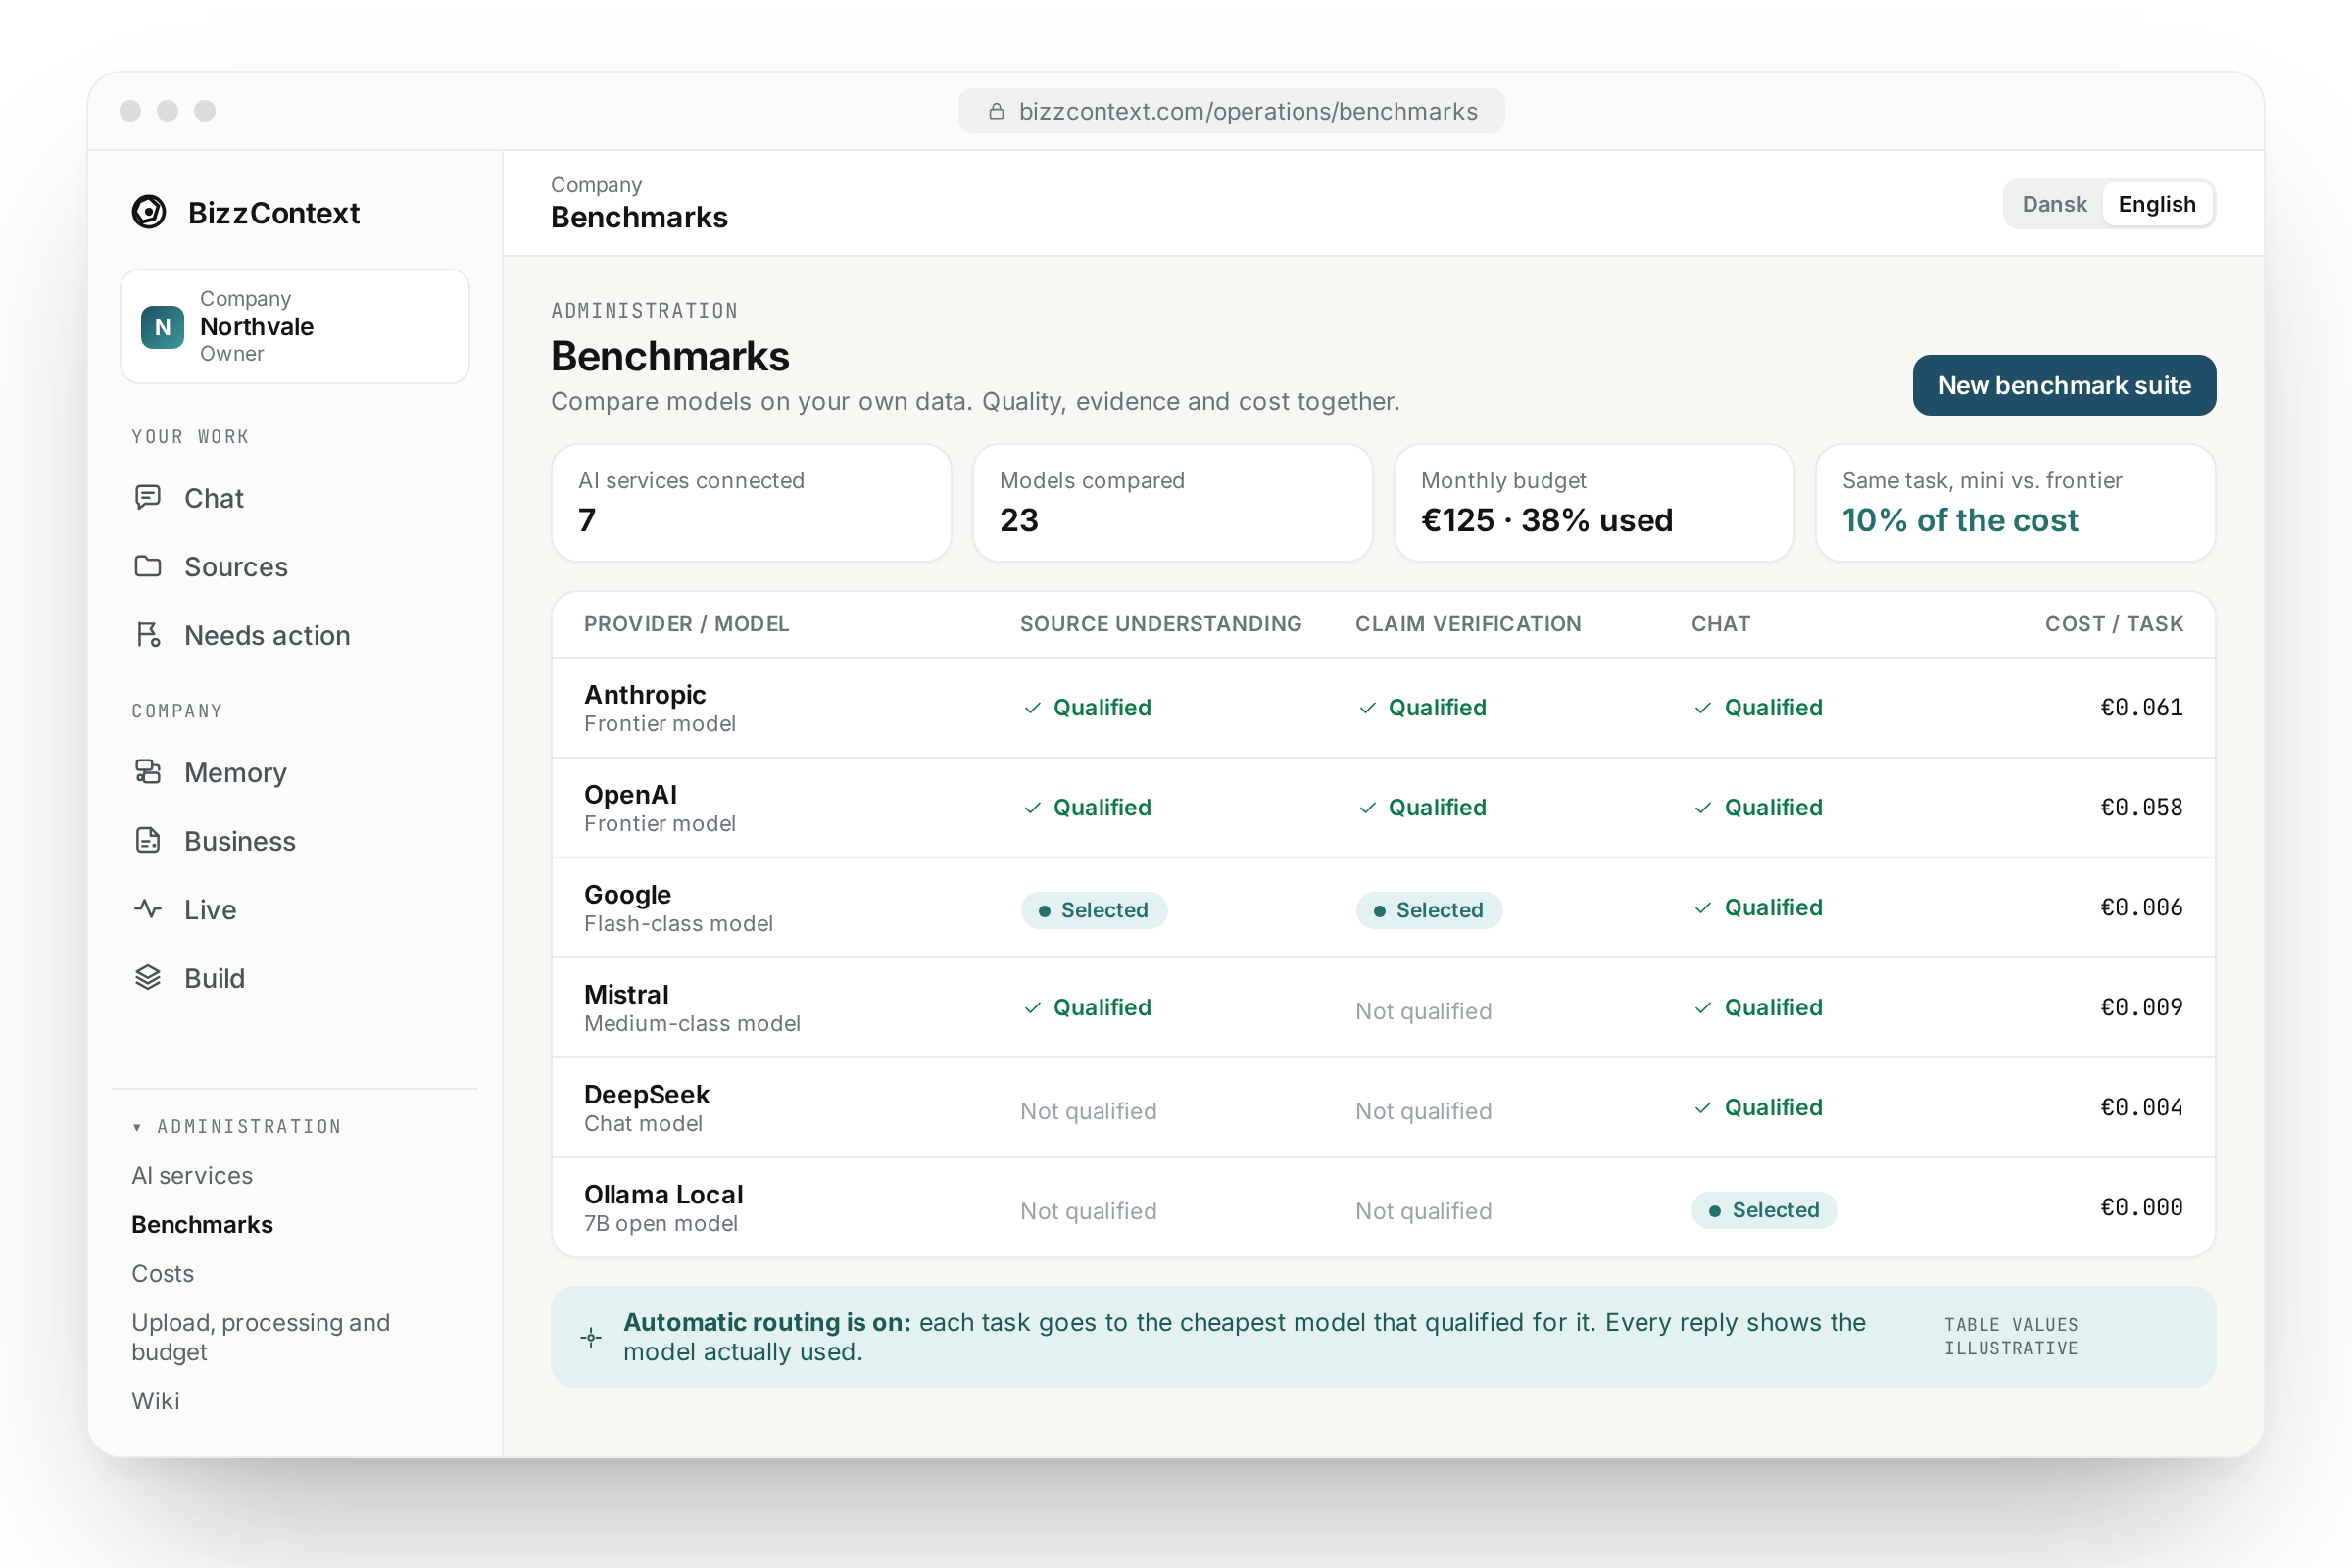Select the DeepSeek Chat model row
Viewport: 2352px width, 1568px height.
(x=1383, y=1108)
